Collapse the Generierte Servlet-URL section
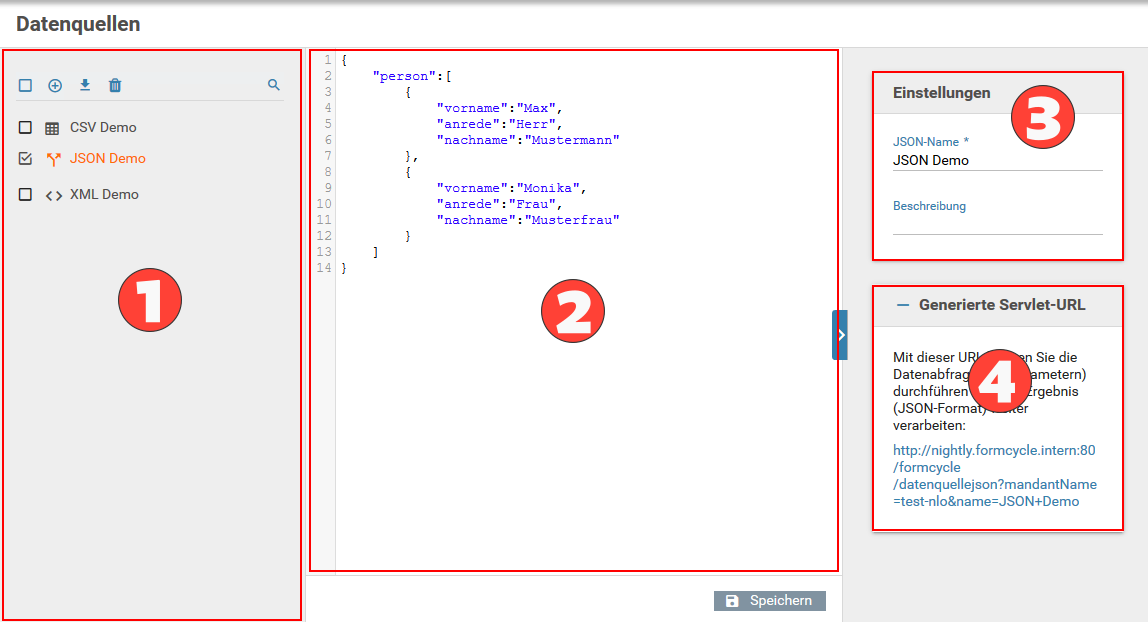The height and width of the screenshot is (622, 1148). [903, 306]
